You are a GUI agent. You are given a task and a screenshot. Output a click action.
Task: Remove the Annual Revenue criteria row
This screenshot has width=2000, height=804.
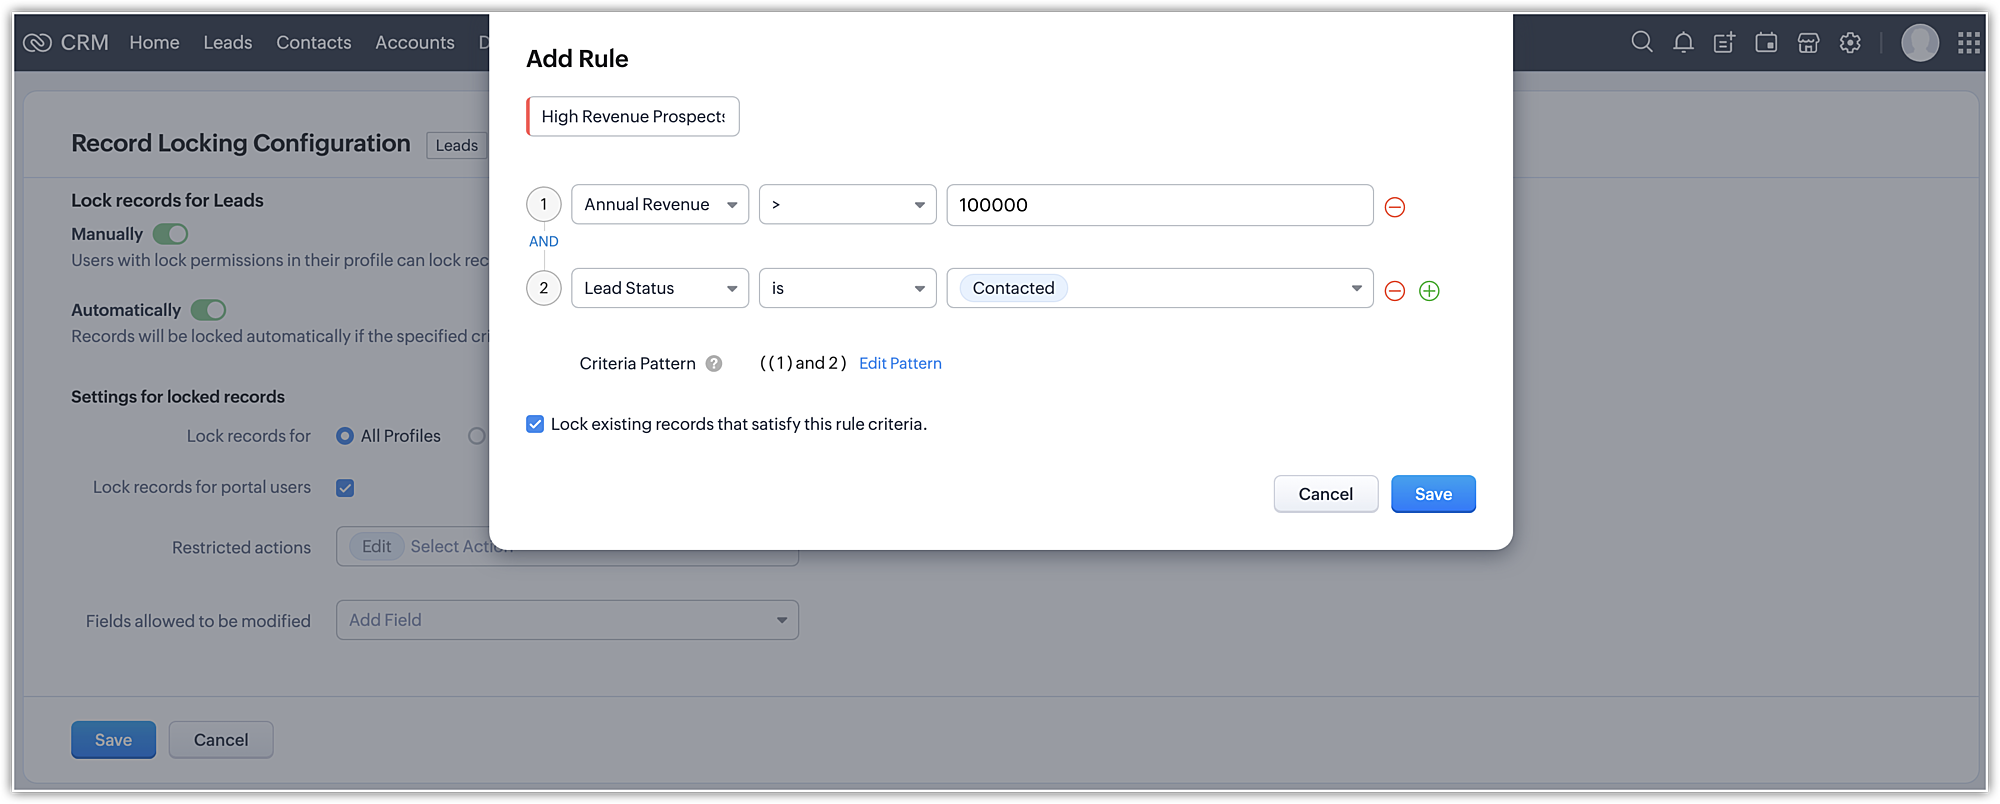pos(1395,207)
